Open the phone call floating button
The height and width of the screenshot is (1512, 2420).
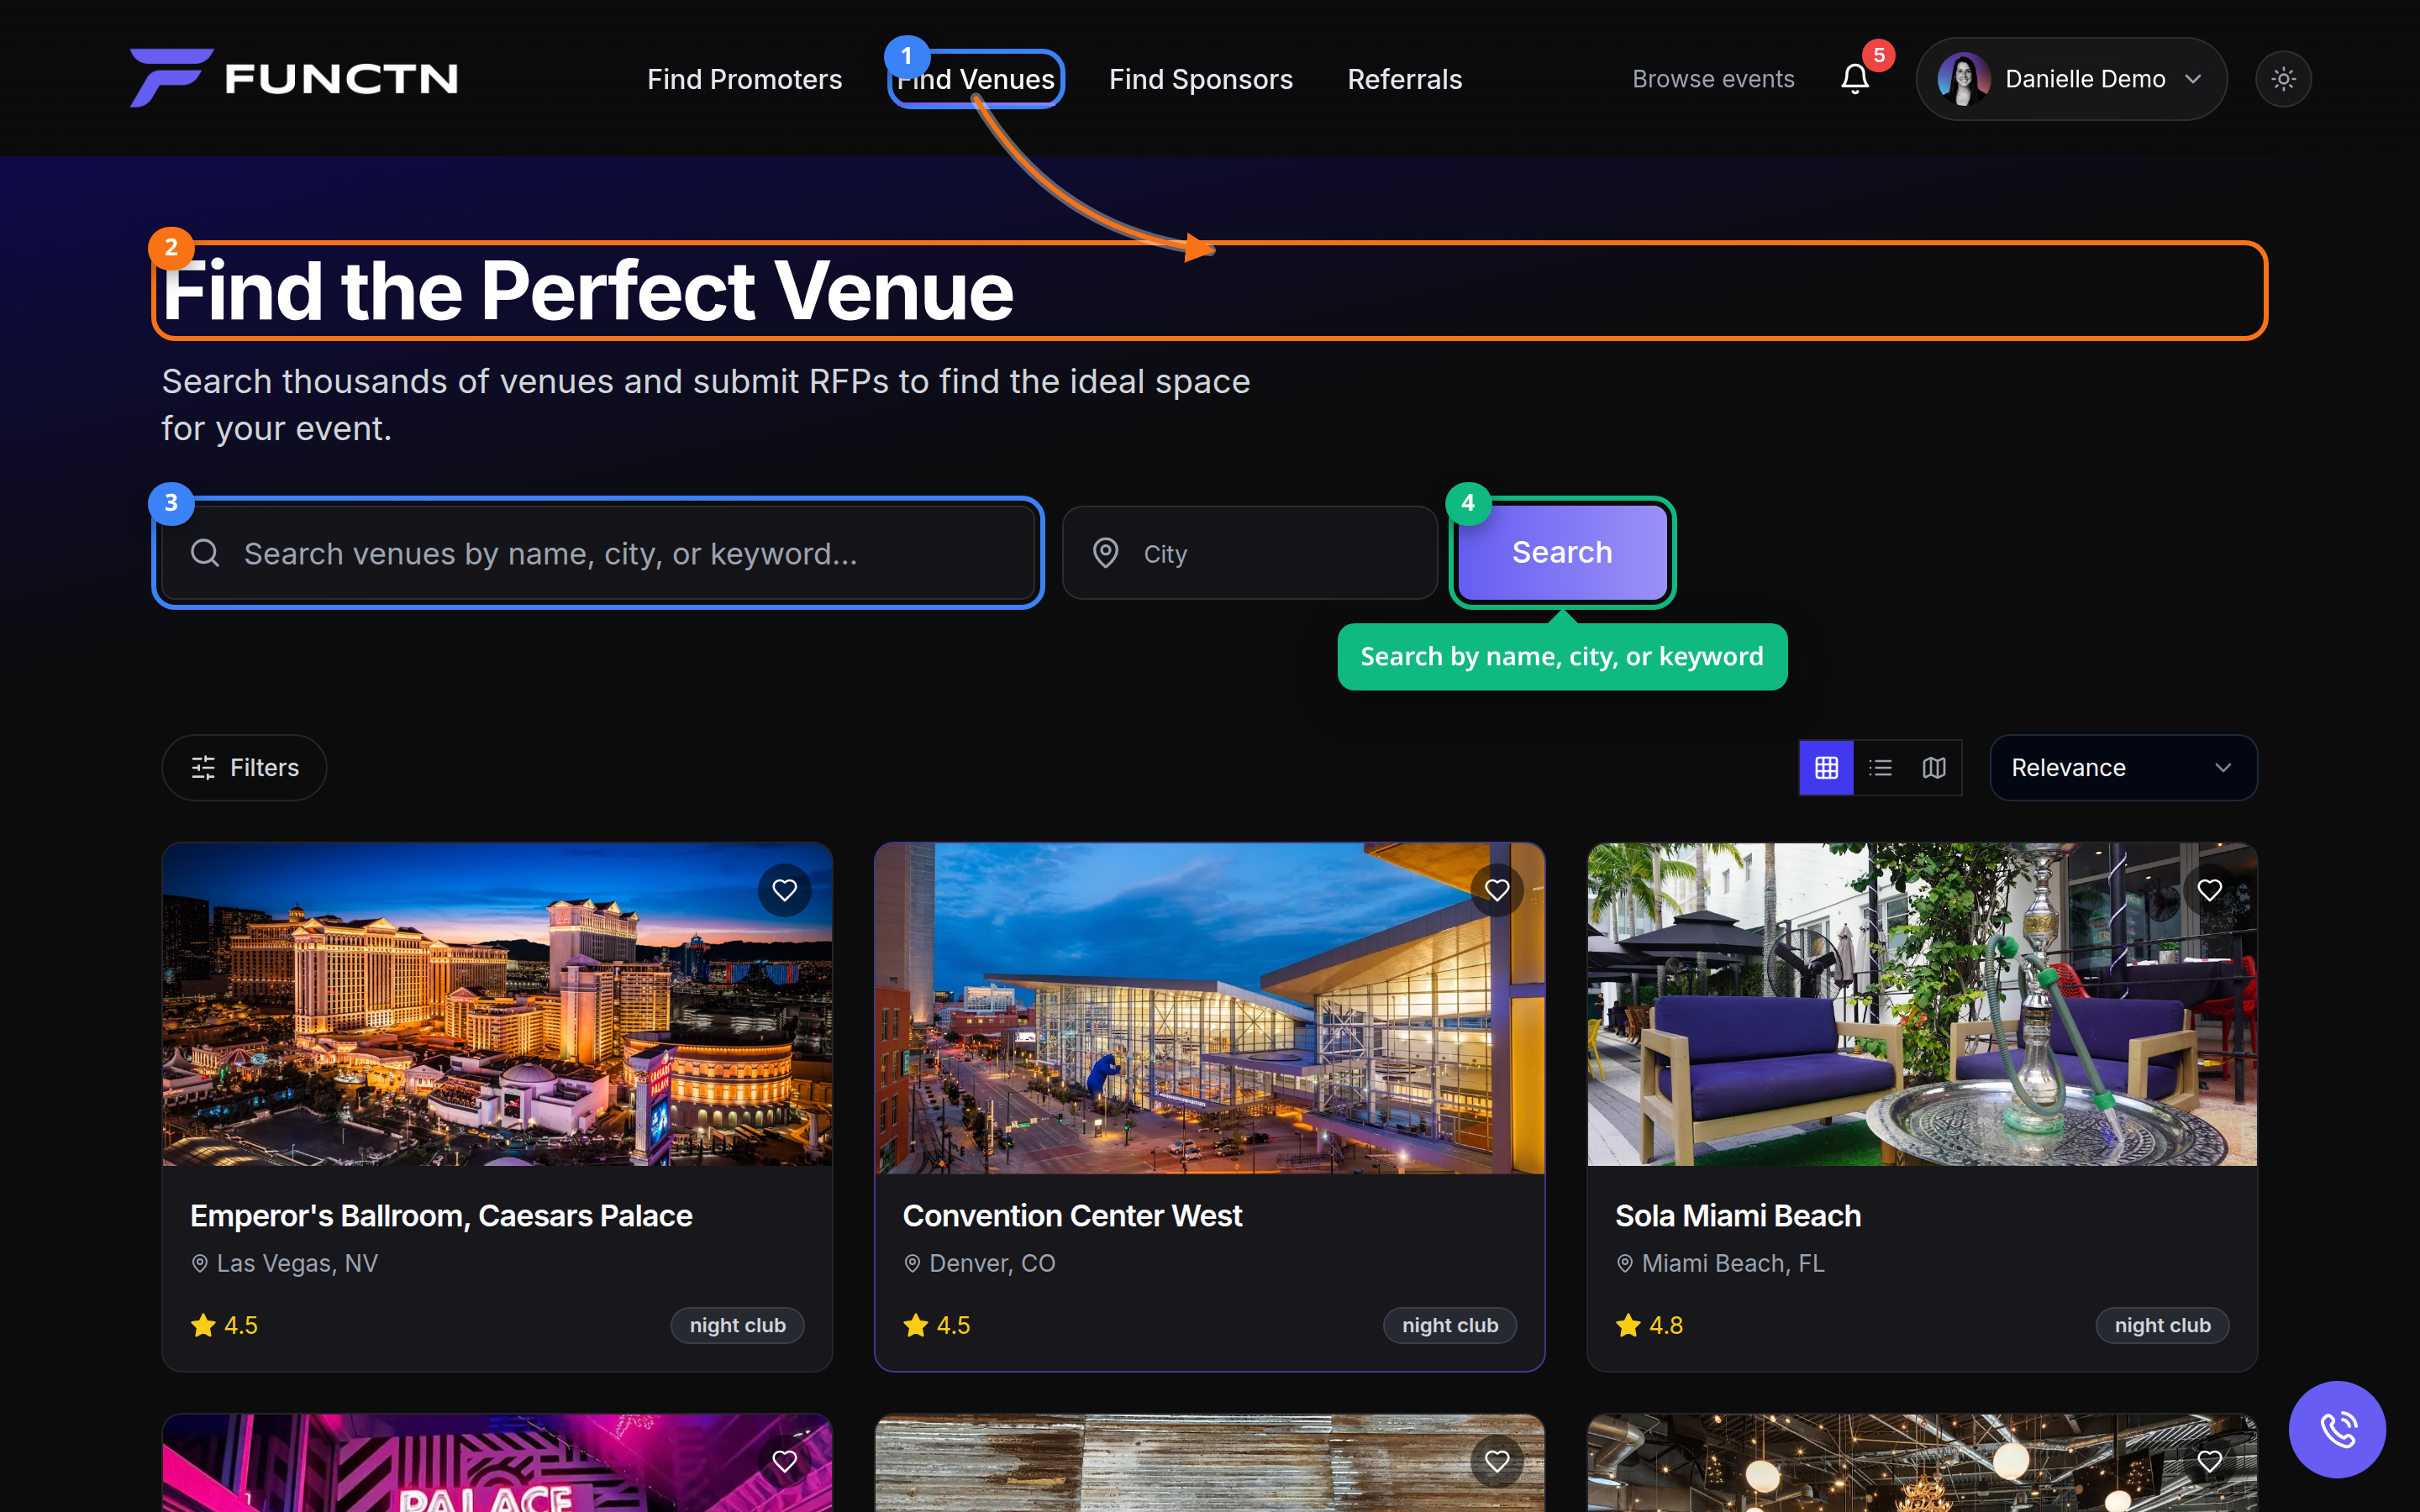(2337, 1429)
